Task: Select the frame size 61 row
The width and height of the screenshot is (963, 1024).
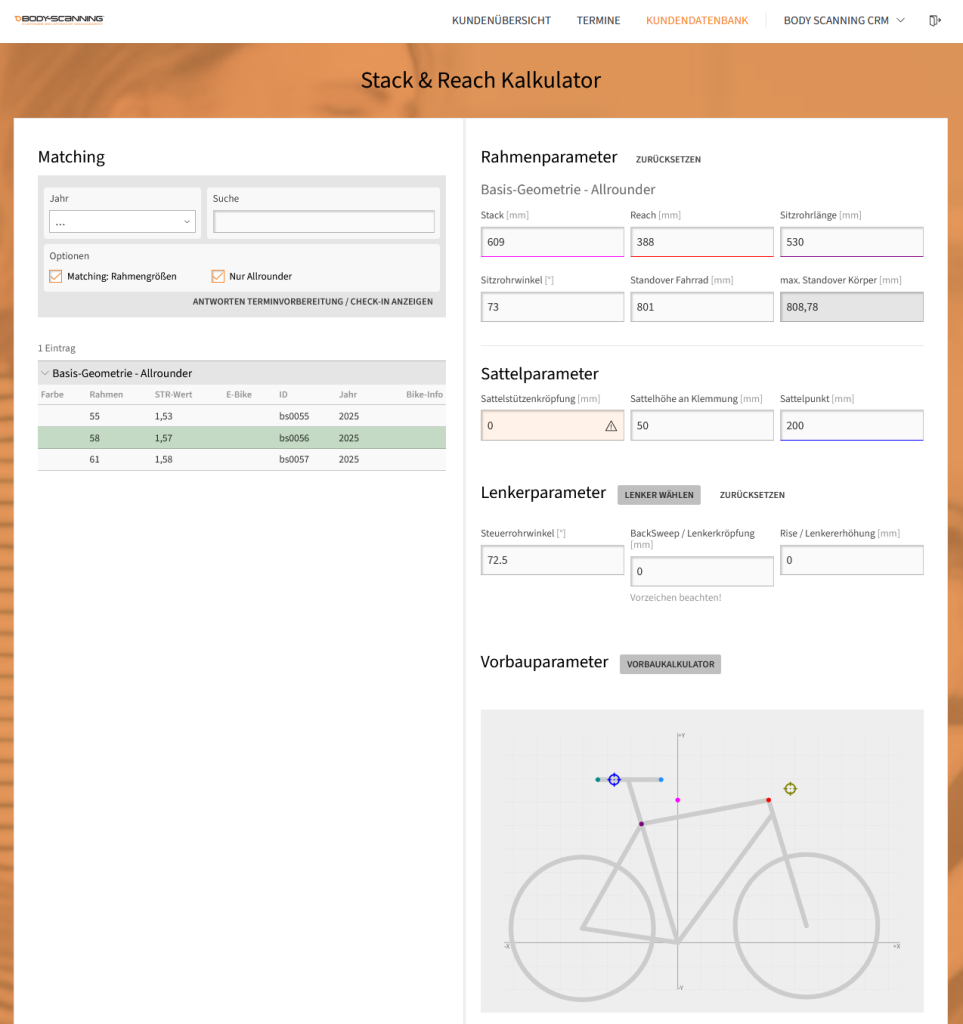Action: (241, 459)
